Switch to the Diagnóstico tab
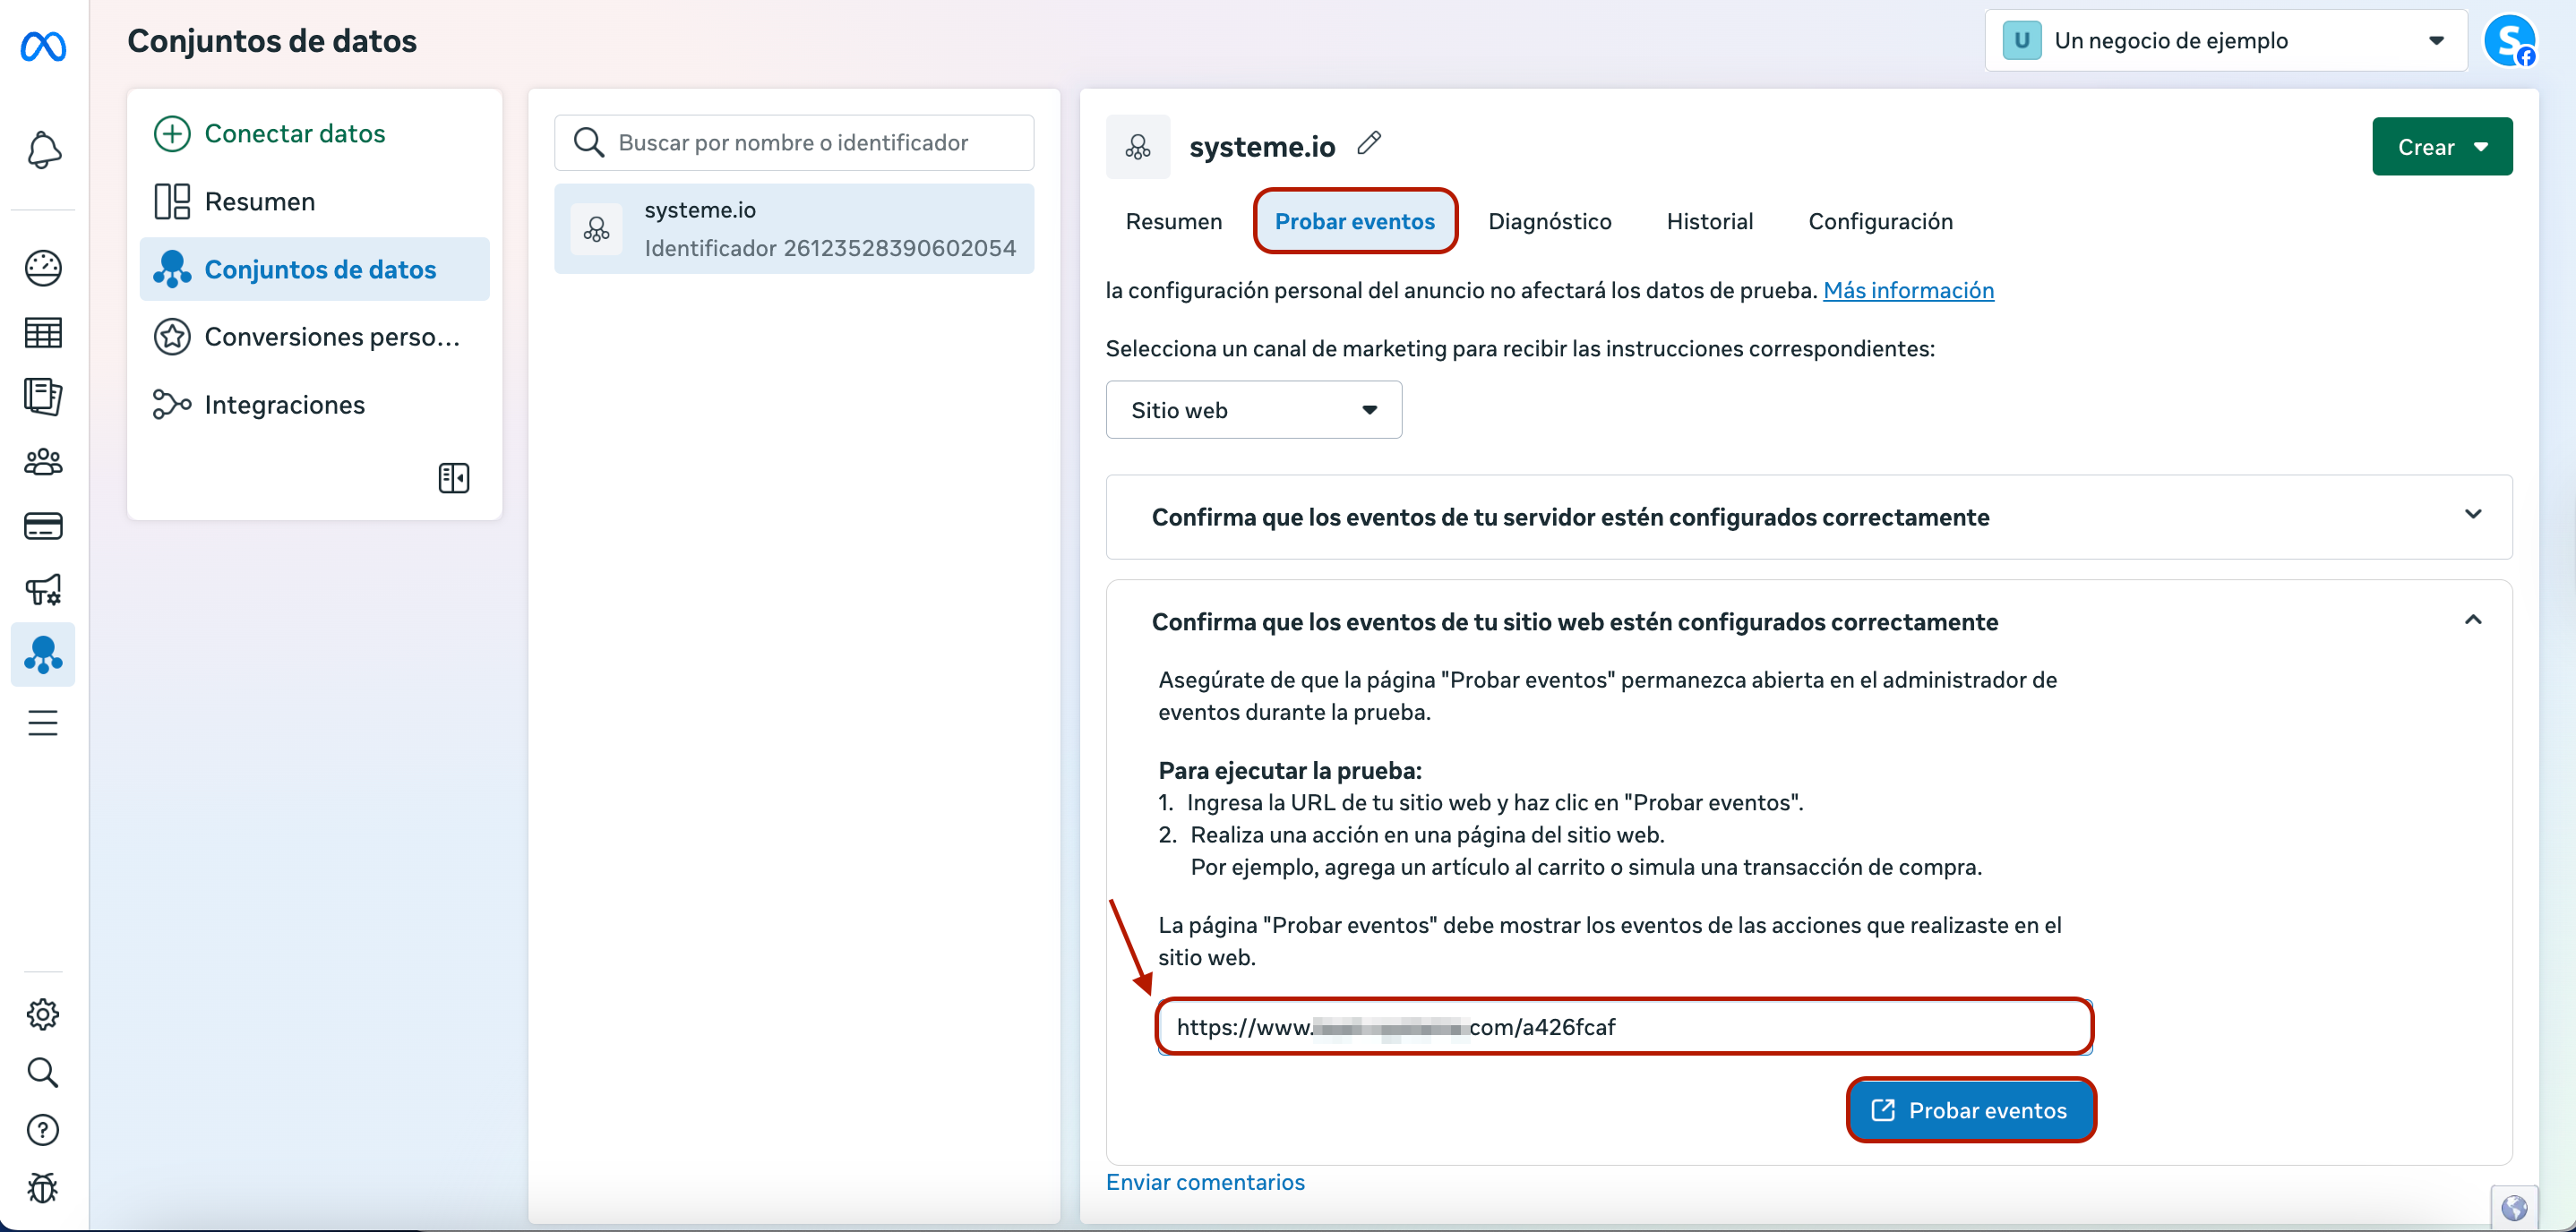The width and height of the screenshot is (2576, 1232). point(1549,221)
